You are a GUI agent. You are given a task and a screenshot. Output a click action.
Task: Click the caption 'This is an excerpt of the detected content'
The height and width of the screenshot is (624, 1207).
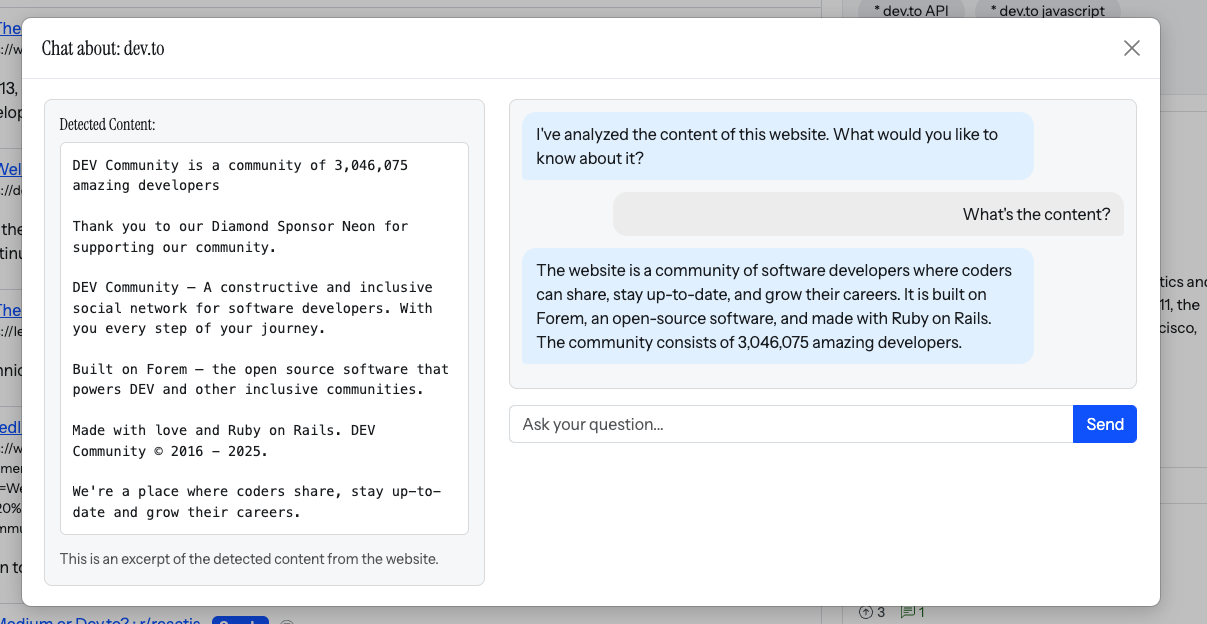pyautogui.click(x=249, y=559)
